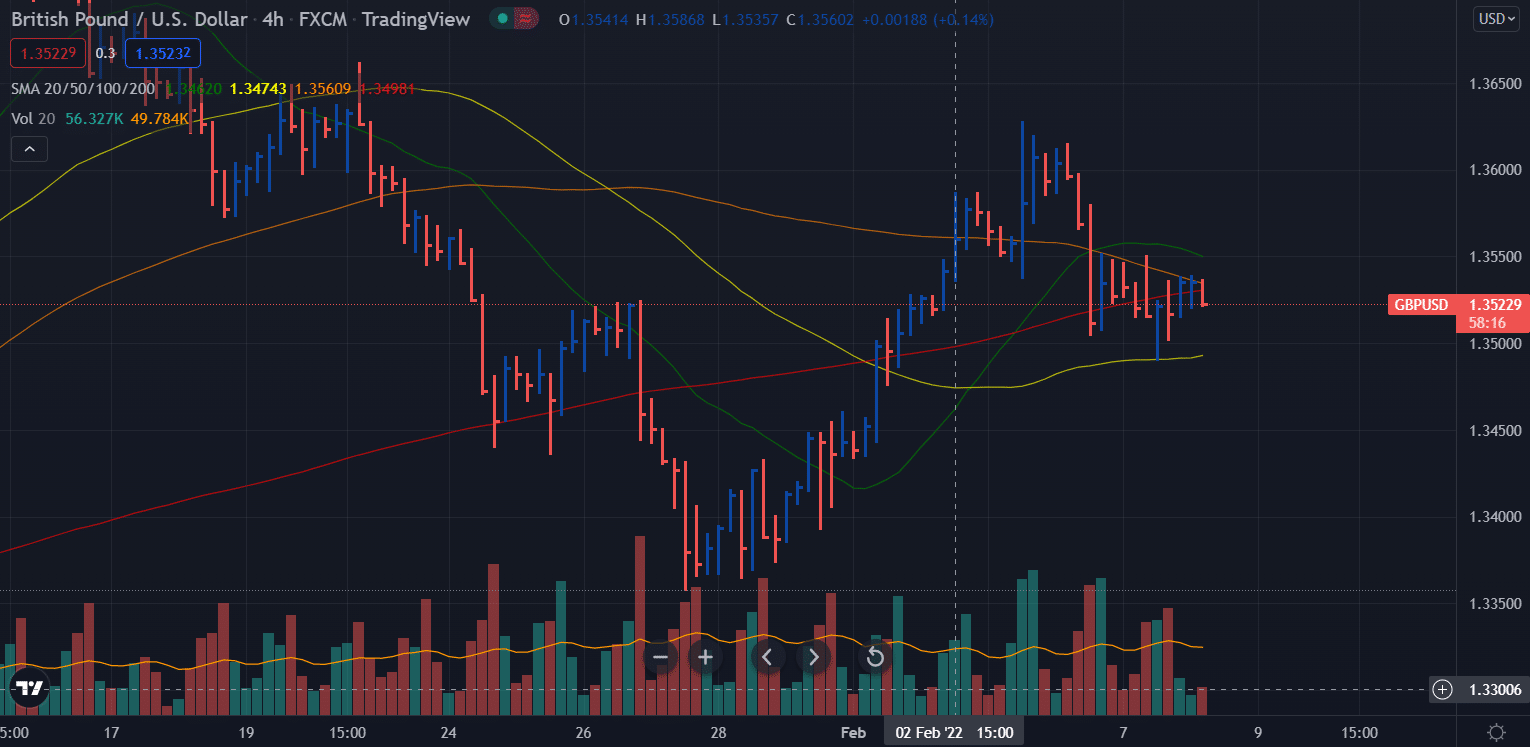This screenshot has height=747, width=1530.
Task: Click the FXCM exchange label
Action: pyautogui.click(x=321, y=19)
